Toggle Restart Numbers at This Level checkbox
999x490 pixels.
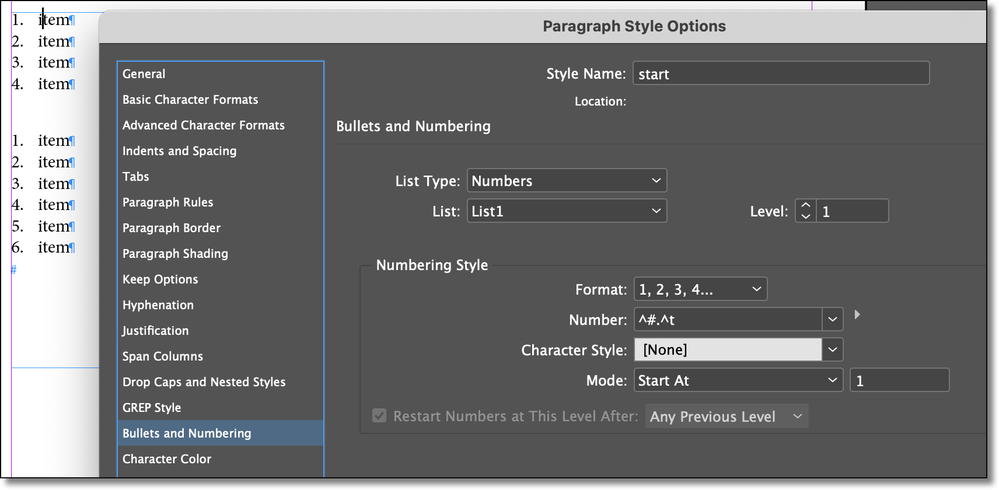pos(379,416)
